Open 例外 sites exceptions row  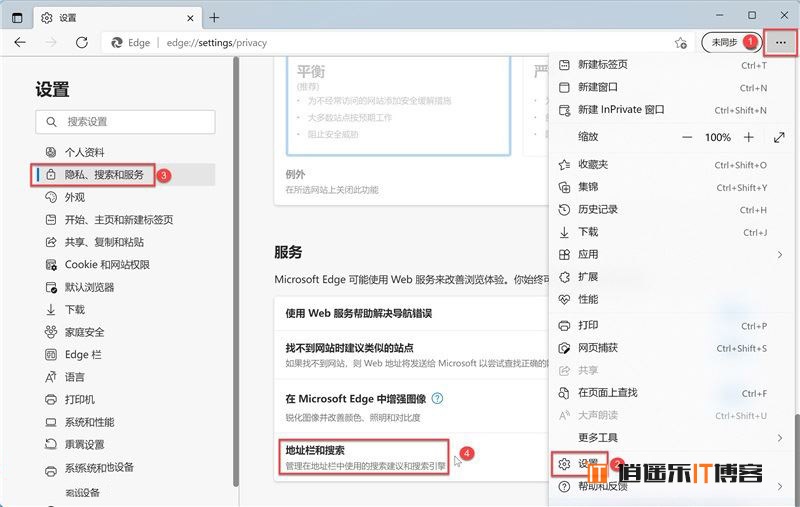click(x=411, y=182)
